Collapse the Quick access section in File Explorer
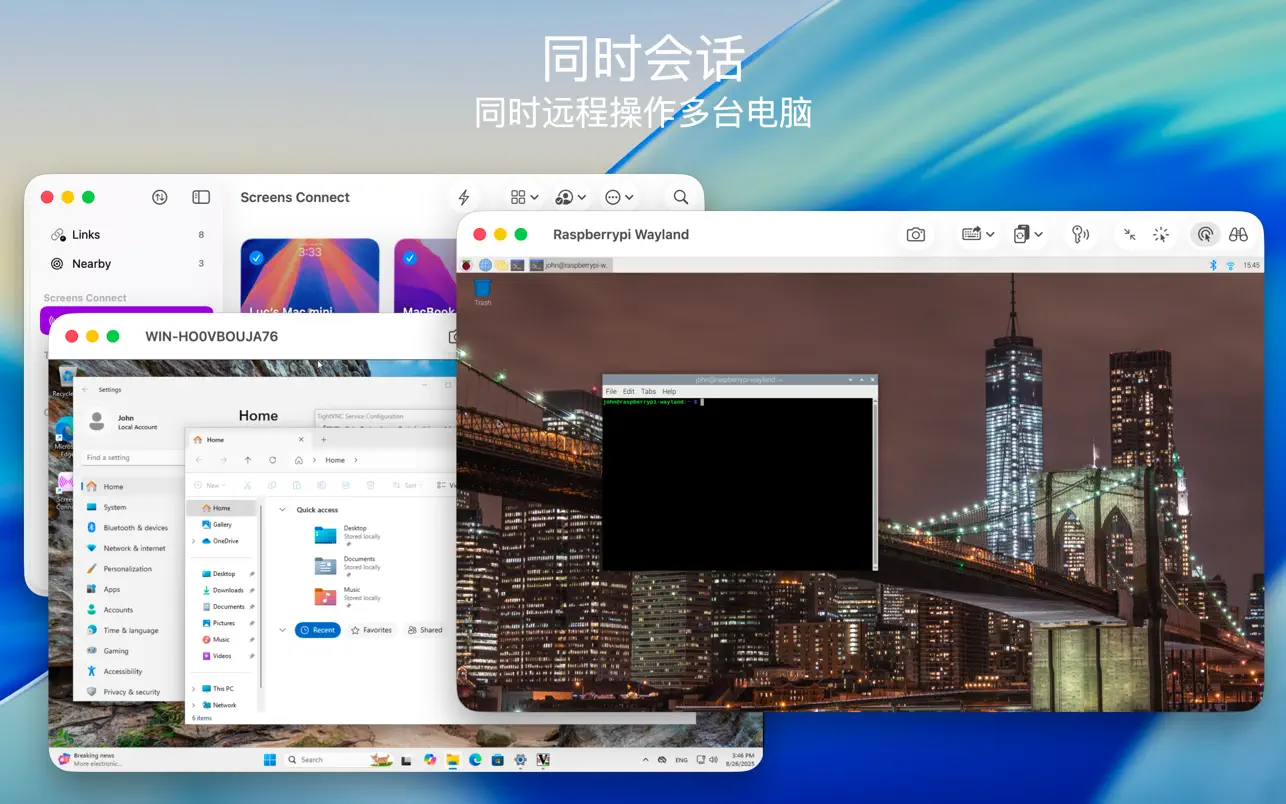This screenshot has width=1286, height=804. click(283, 510)
